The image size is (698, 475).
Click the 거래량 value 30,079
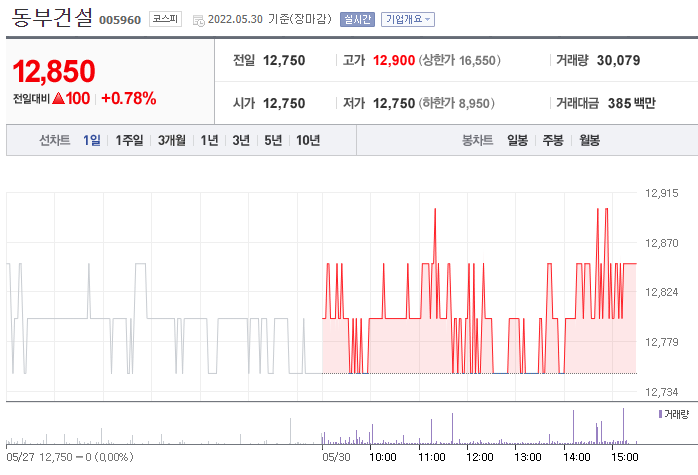618,60
